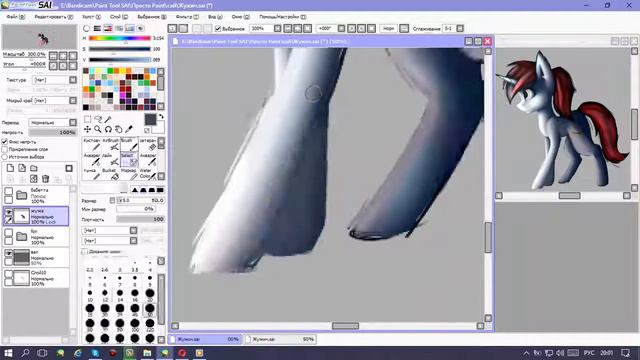Screen dimensions: 640x360
Task: Enable the checkbox below brush texture dropdowns
Action: pos(84,251)
